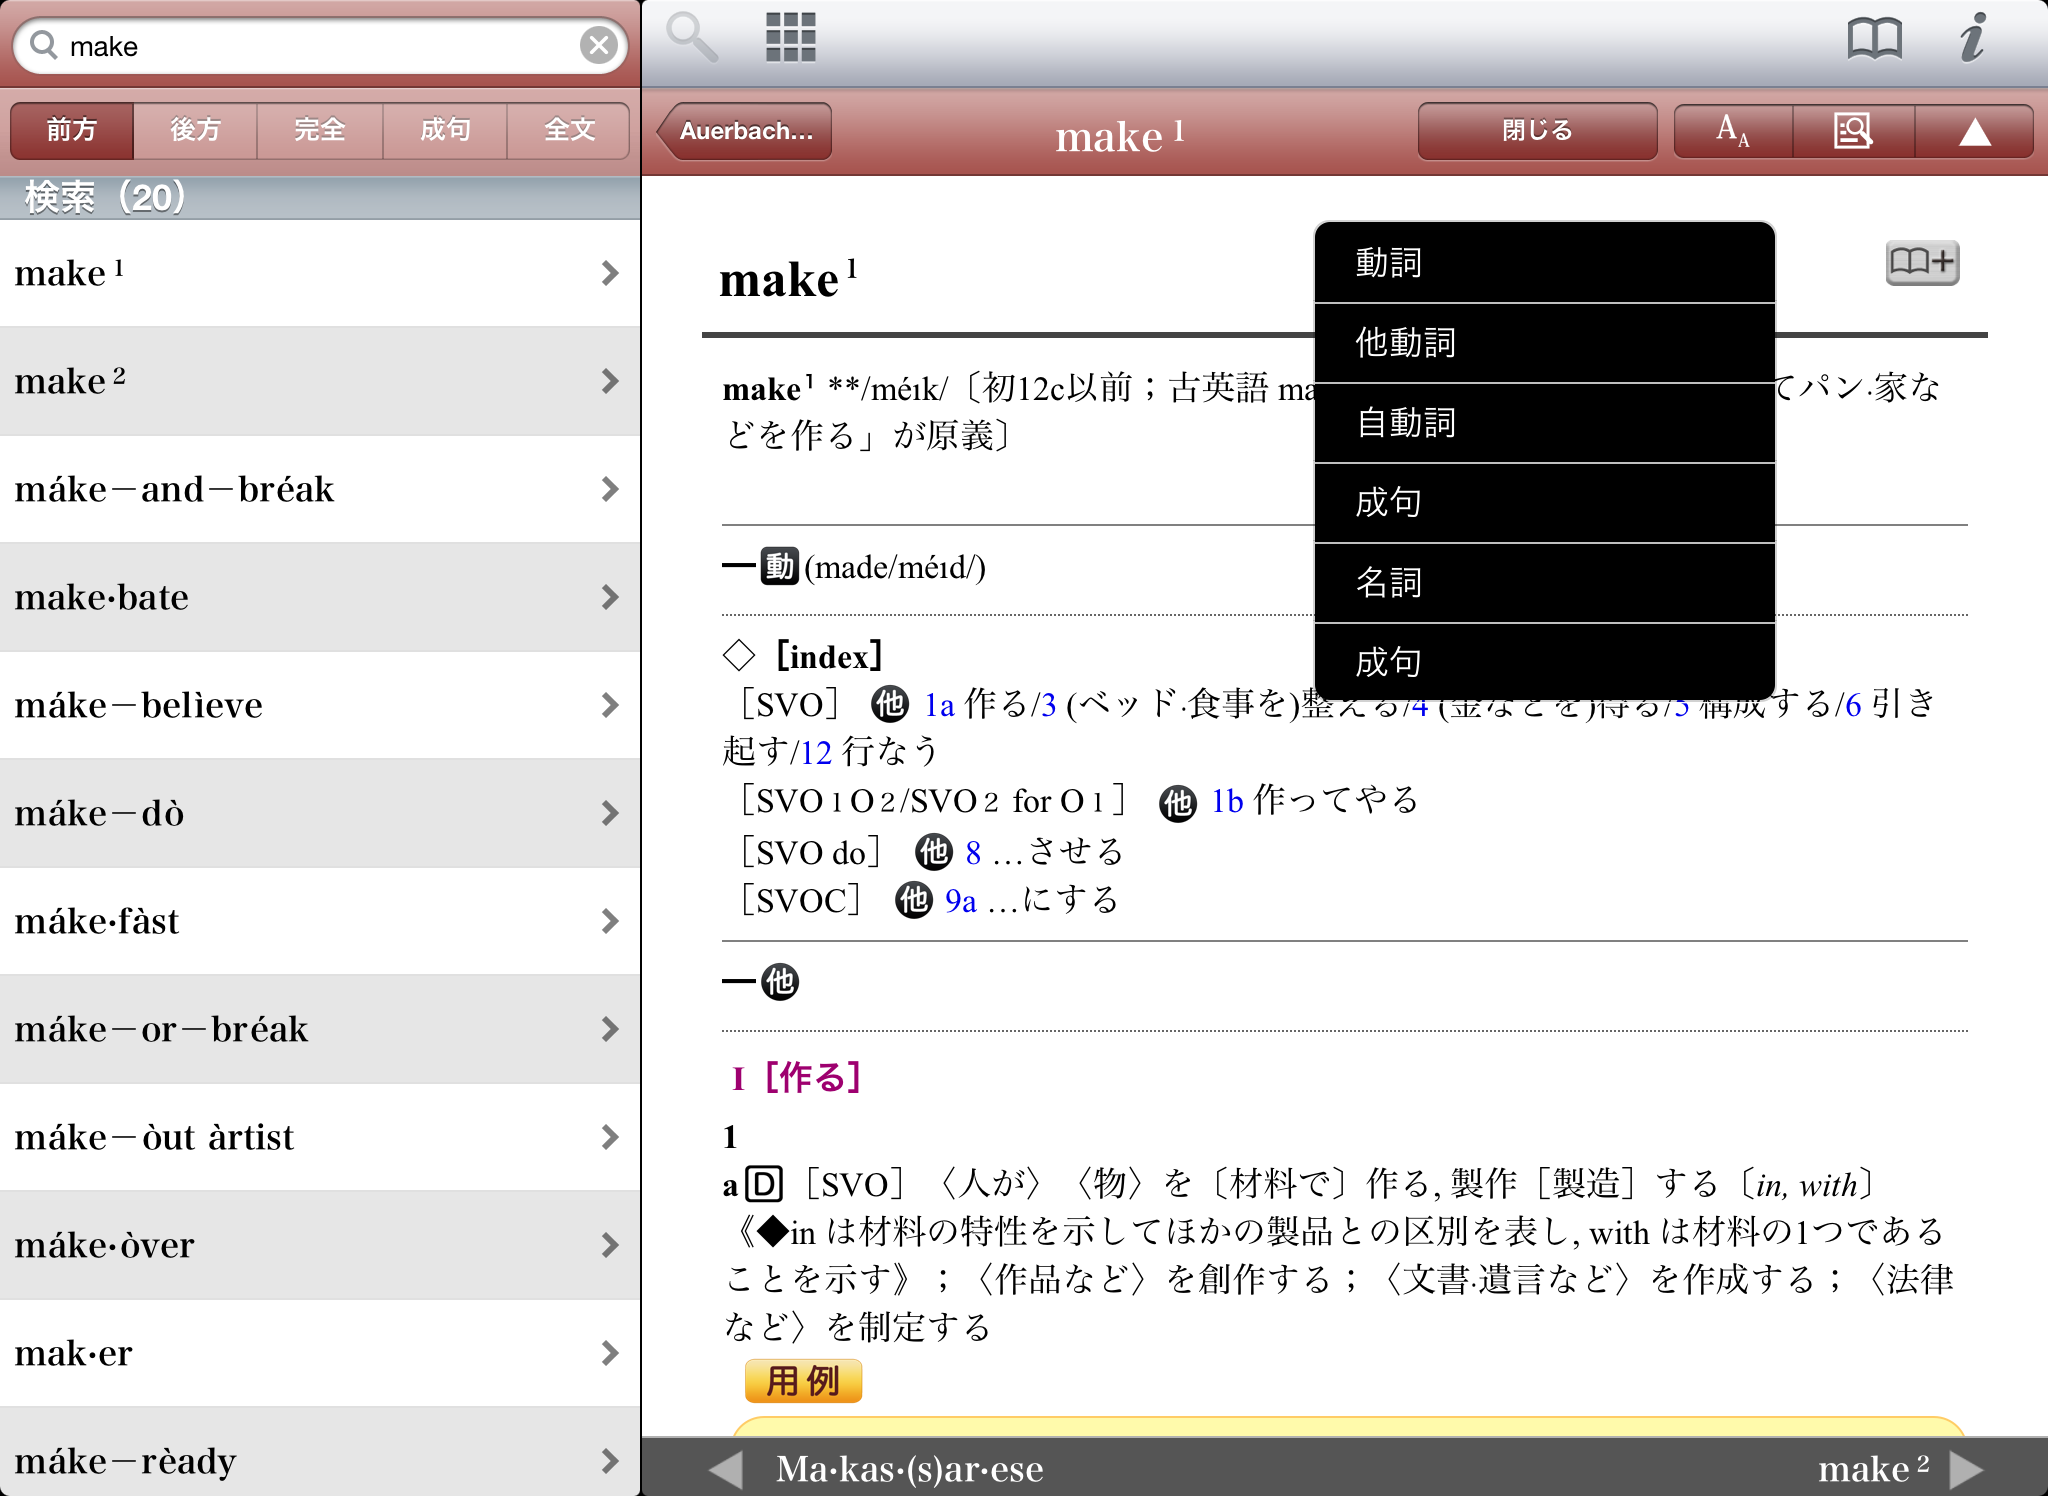Tap the in-page search icon
Screen dimensions: 2048x1496
tap(1853, 131)
